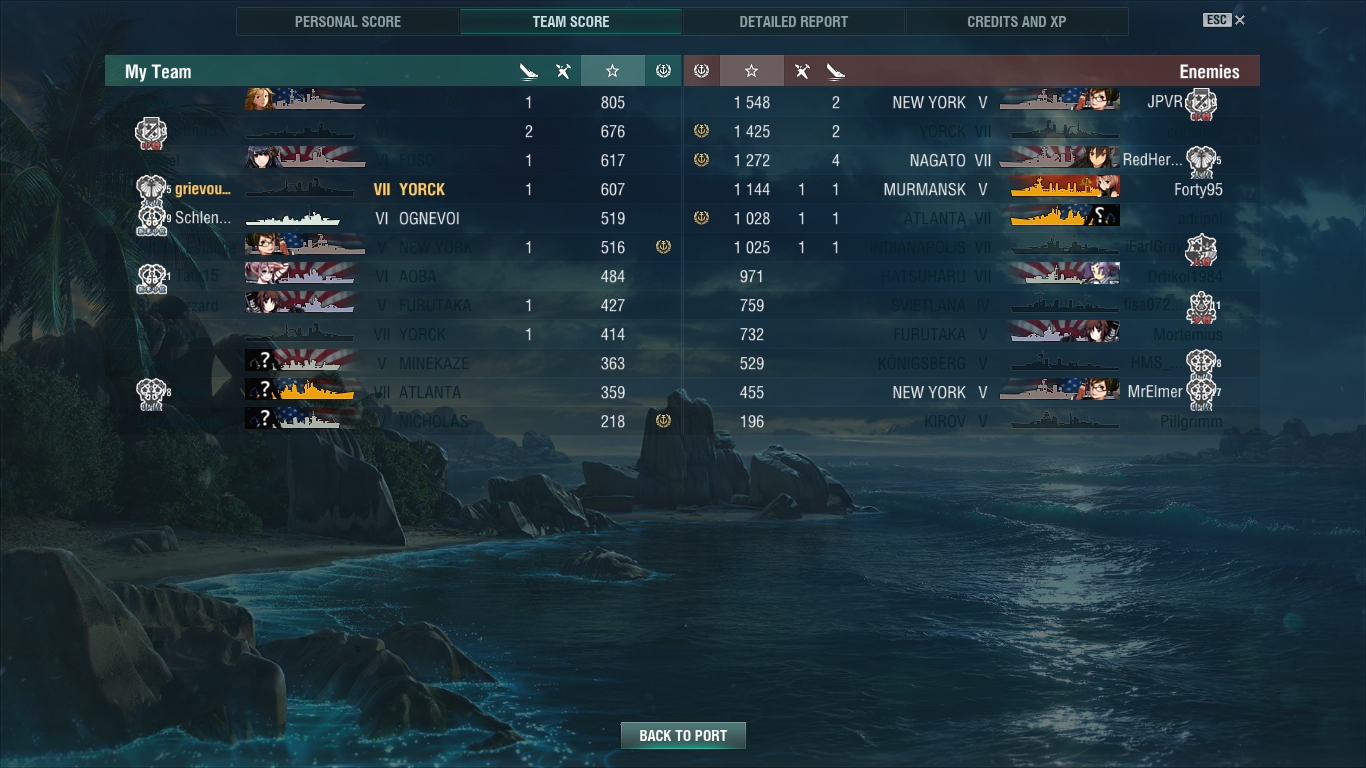The width and height of the screenshot is (1366, 768).
Task: Sort Enemies by aircraft shot down icon
Action: (x=801, y=71)
